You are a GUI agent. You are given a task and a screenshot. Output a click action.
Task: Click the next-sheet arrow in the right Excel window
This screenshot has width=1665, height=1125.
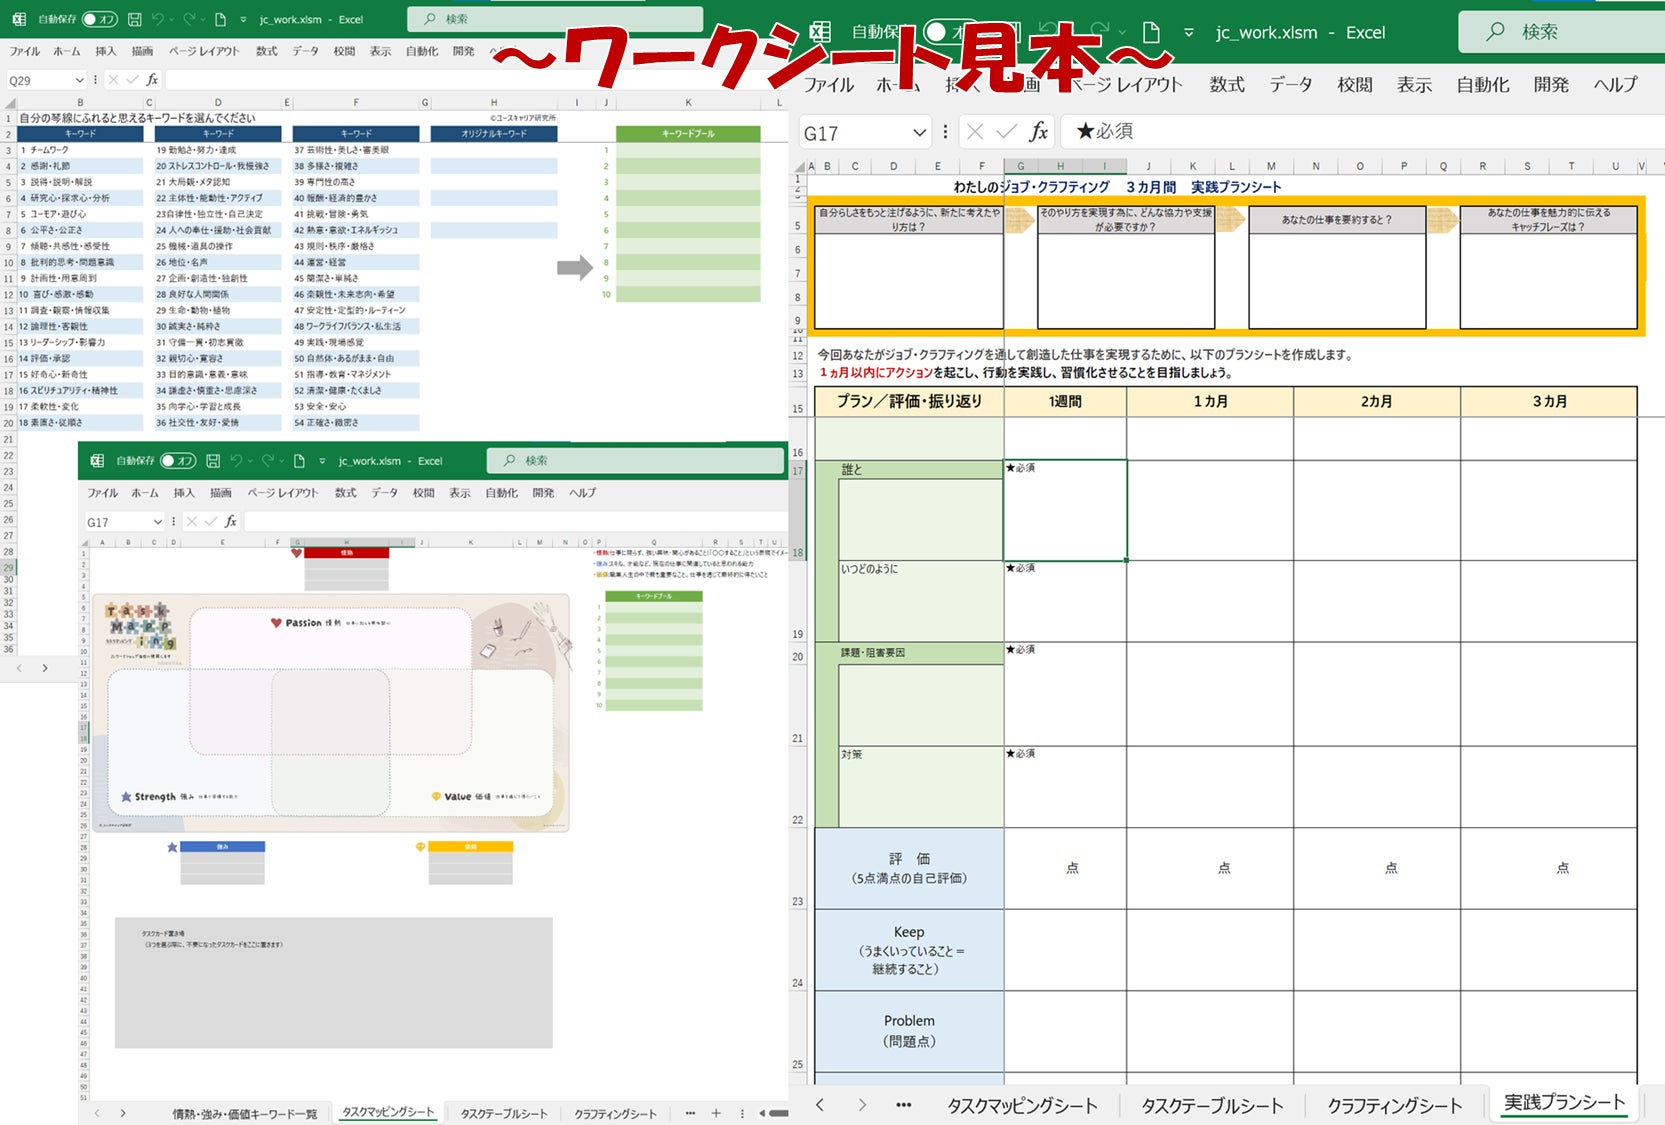tap(862, 1105)
